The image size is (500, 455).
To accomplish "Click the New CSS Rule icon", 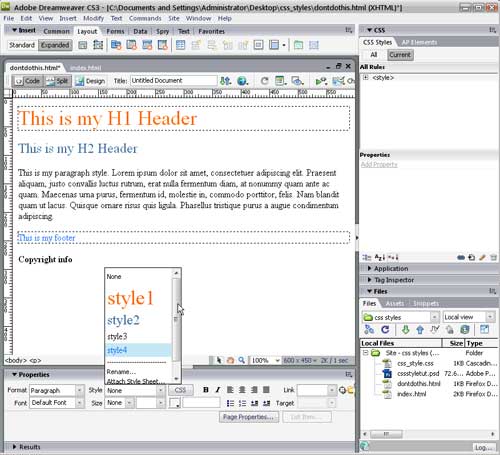I will click(472, 257).
